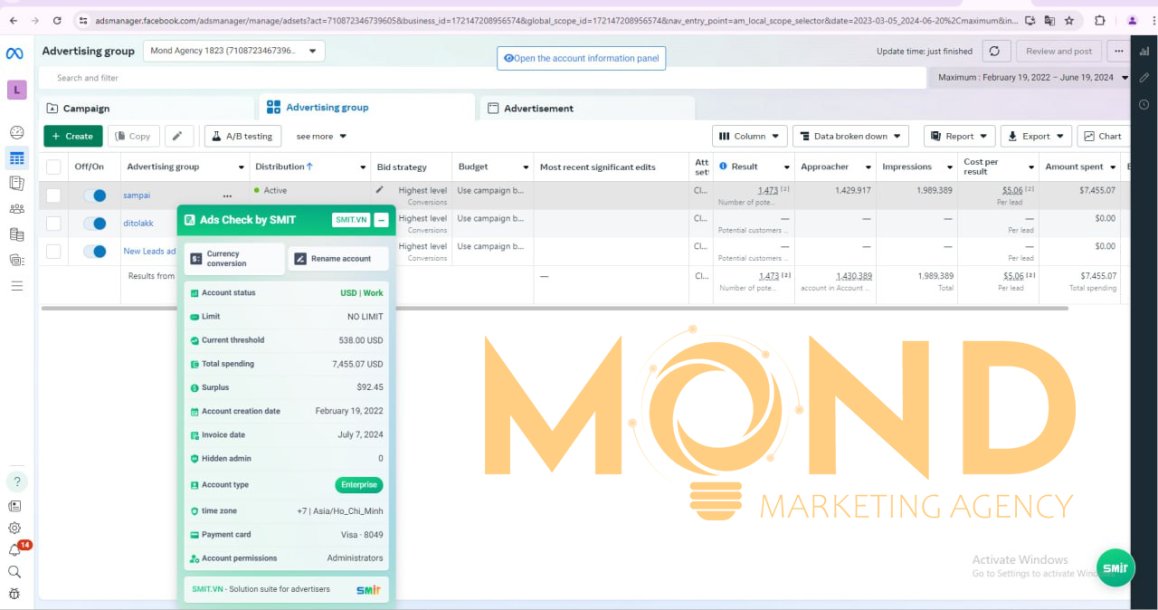Toggle the ditolakk ad group switch
Viewport: 1158px width, 610px height.
pyautogui.click(x=95, y=223)
